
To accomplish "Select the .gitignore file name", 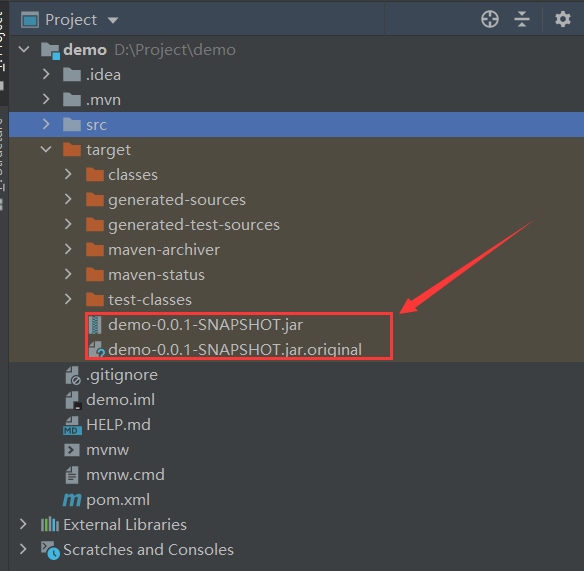I will coord(122,375).
